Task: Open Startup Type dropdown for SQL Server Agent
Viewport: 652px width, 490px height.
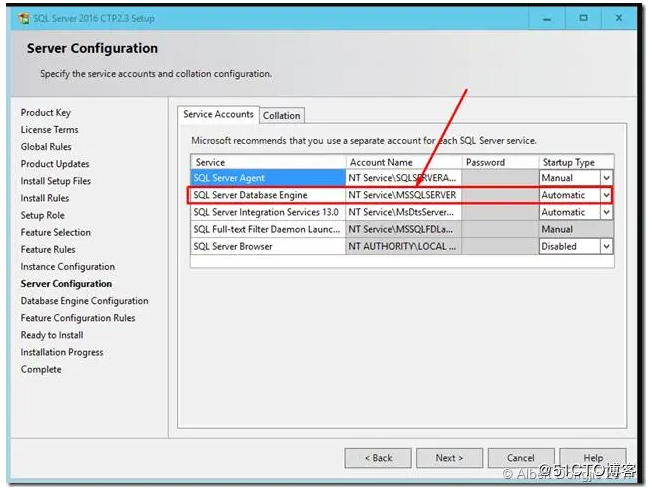Action: (x=606, y=178)
